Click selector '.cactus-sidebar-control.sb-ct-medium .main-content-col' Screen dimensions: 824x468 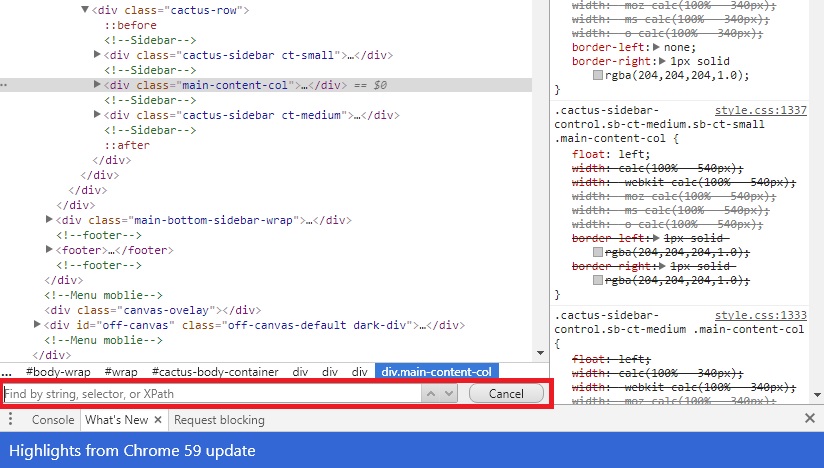tap(679, 322)
